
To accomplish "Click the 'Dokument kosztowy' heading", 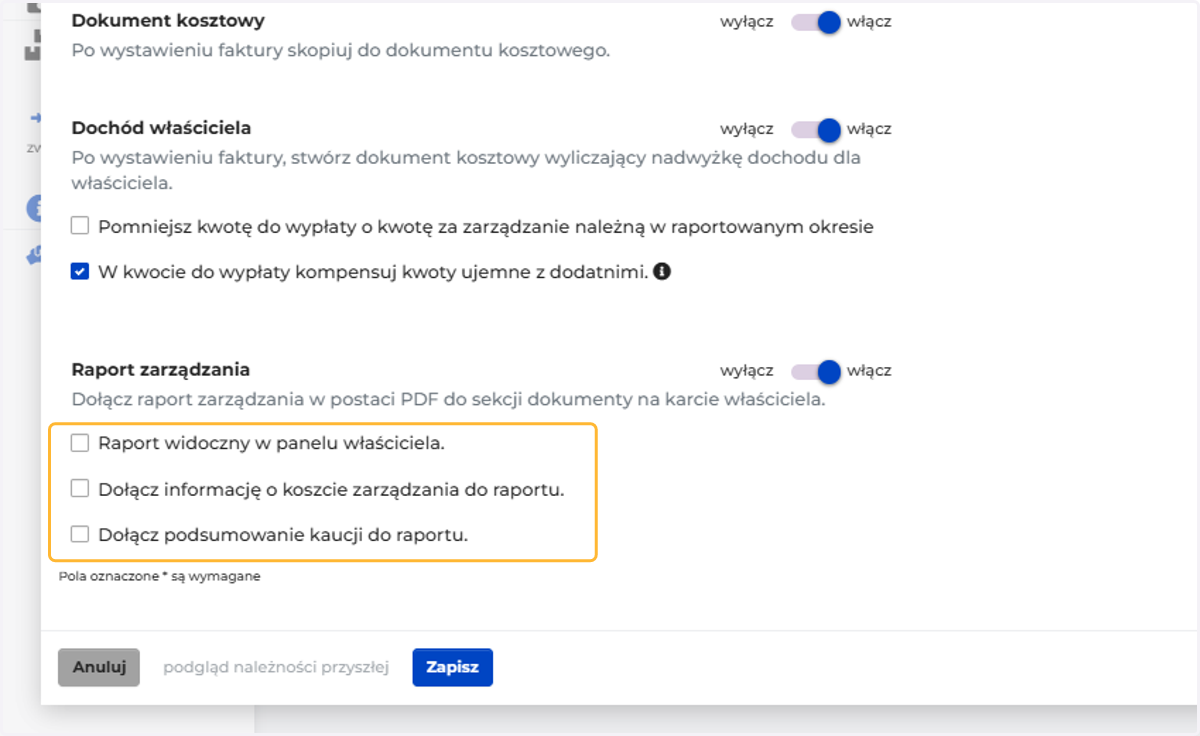I will coord(168,20).
